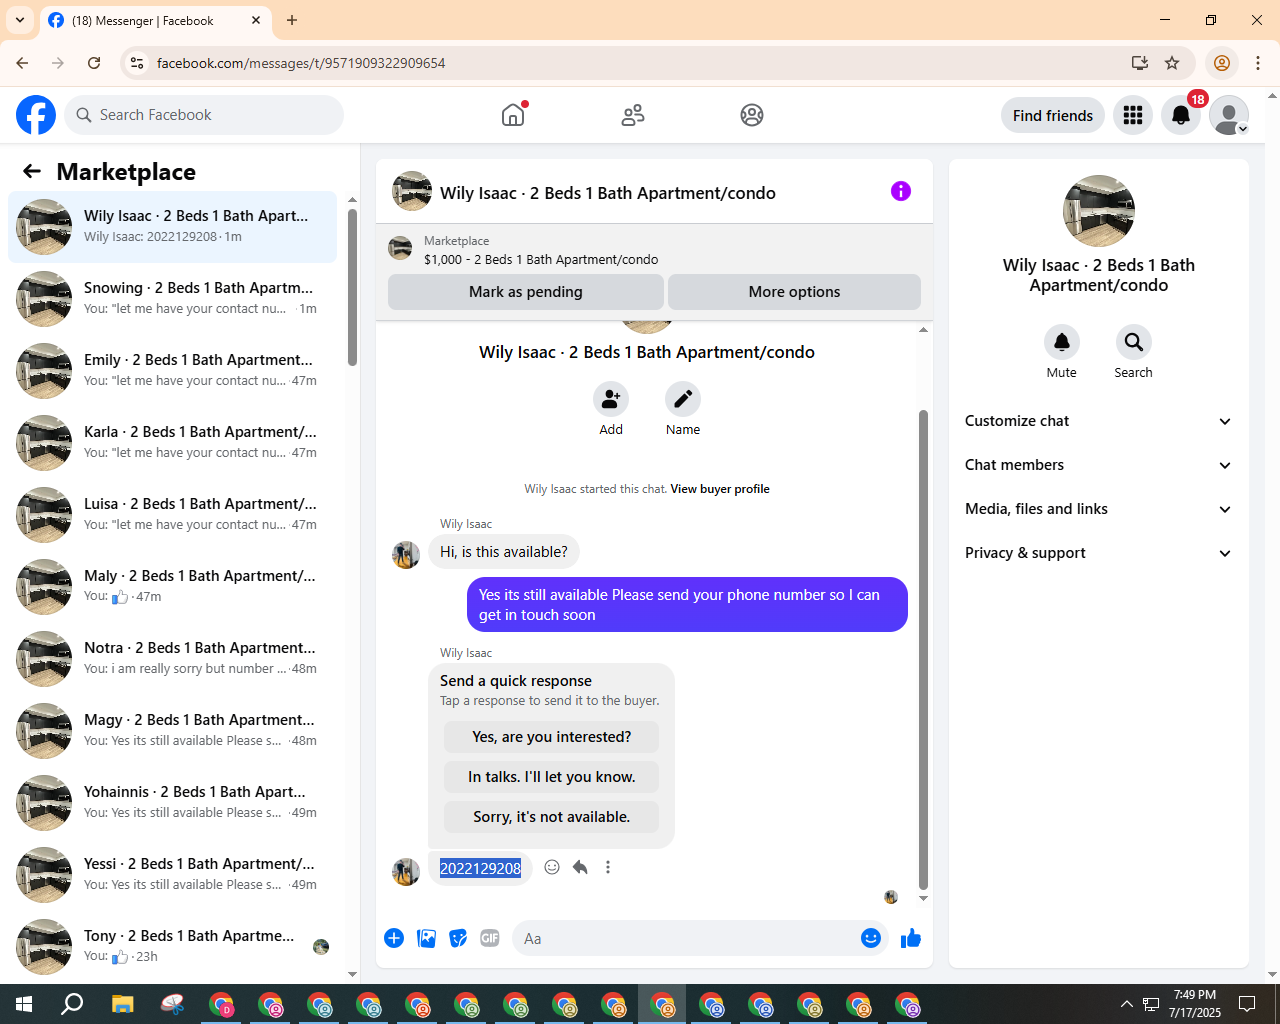Click the browser address bar URL

click(x=301, y=63)
